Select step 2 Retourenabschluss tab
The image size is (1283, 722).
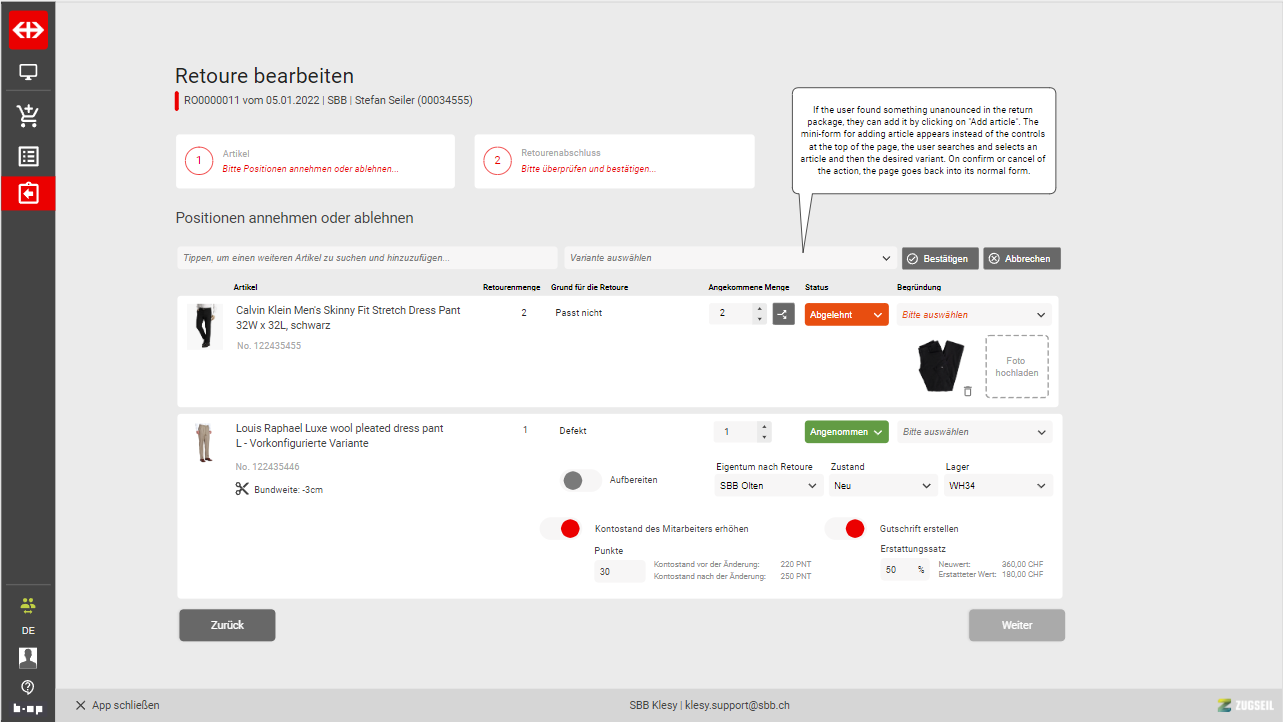(613, 162)
